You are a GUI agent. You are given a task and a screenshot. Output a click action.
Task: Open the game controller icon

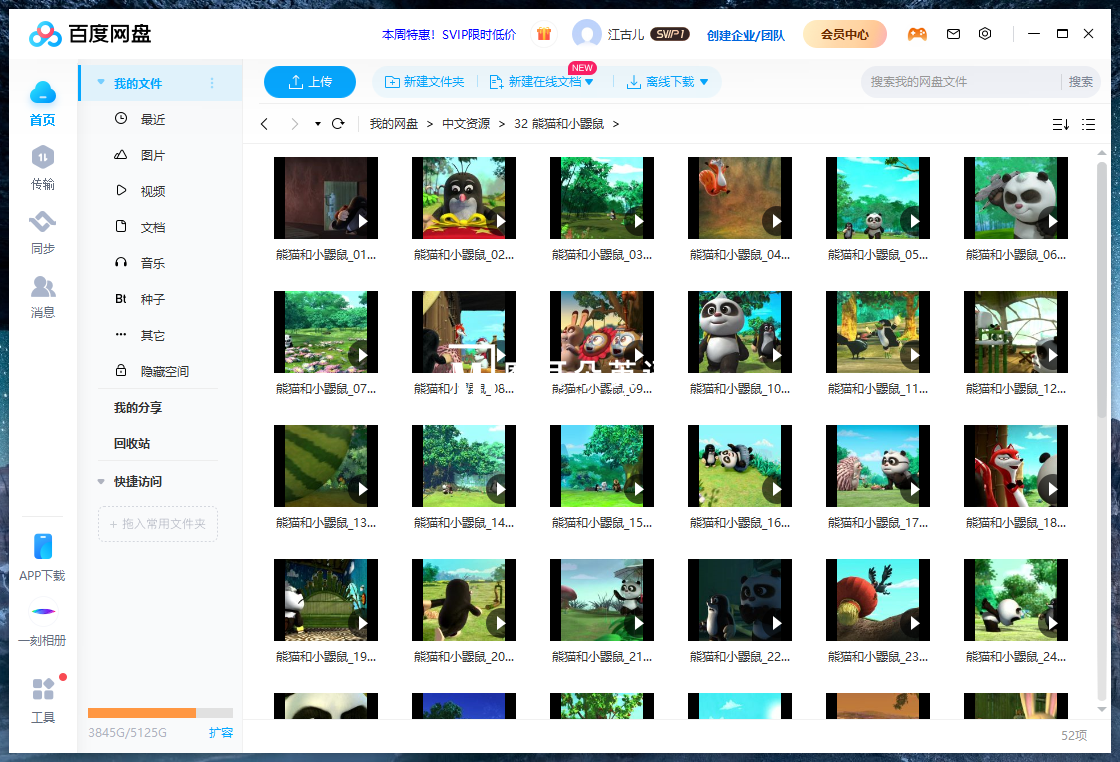916,34
